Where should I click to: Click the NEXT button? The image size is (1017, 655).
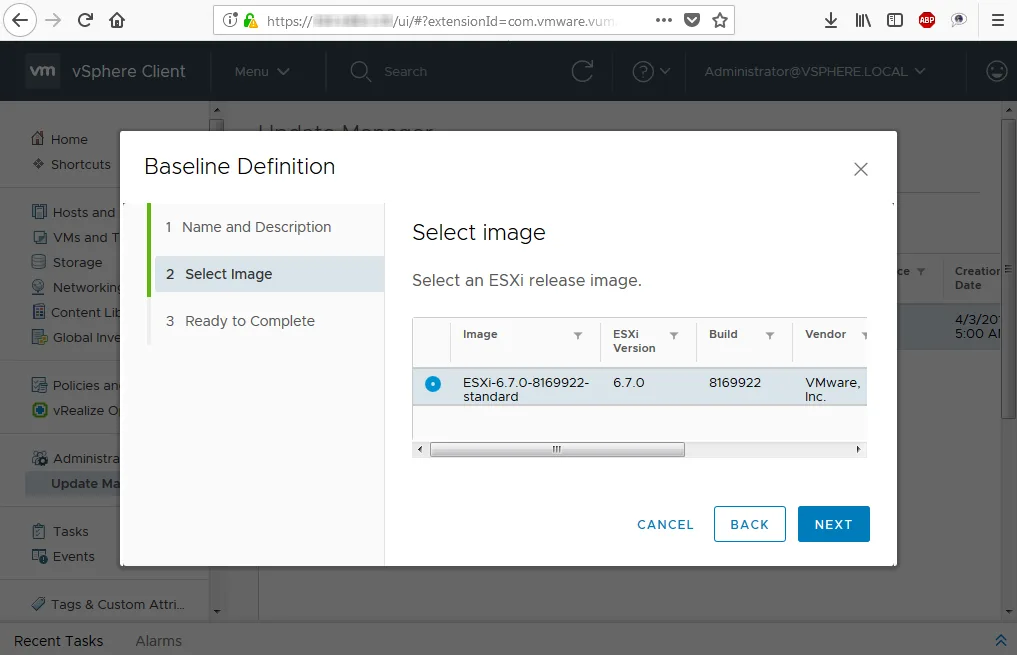[x=833, y=524]
